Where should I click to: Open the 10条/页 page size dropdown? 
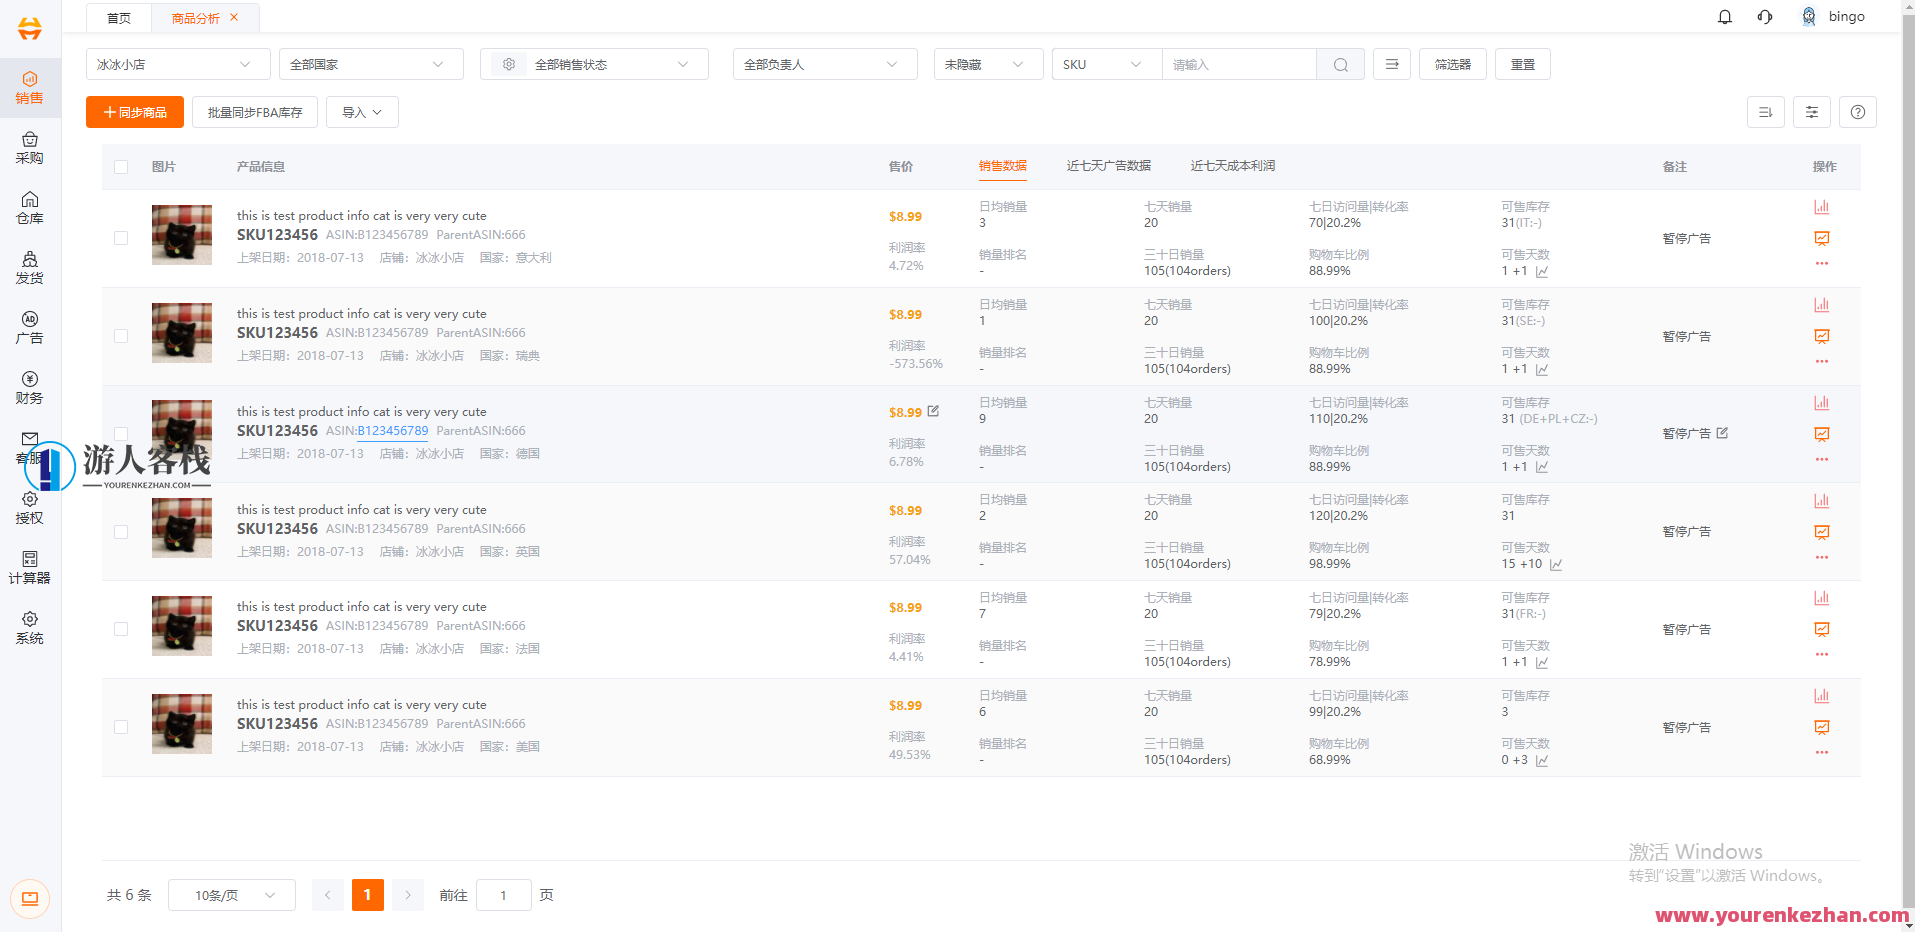tap(231, 895)
